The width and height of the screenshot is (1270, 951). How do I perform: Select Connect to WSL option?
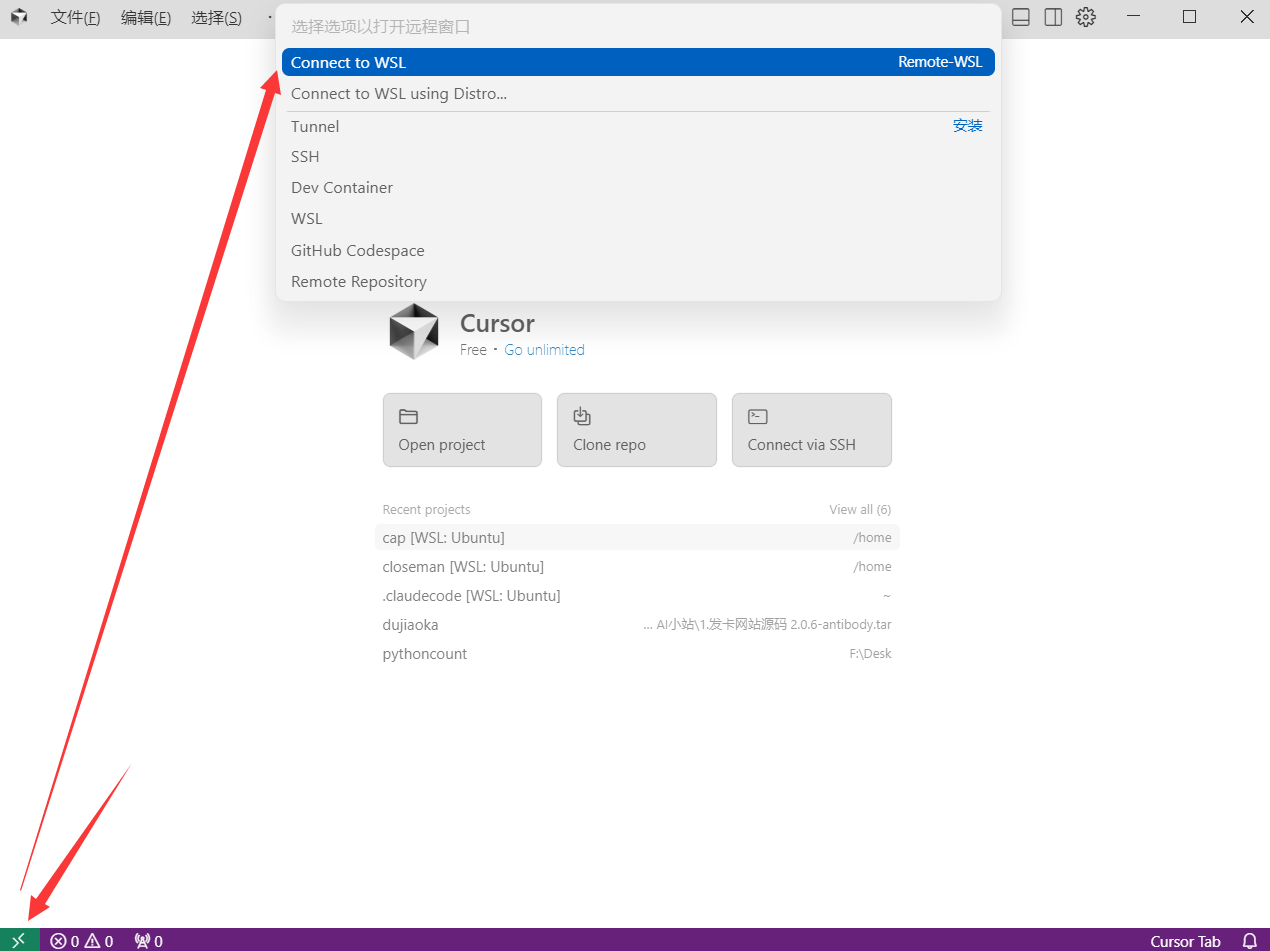point(638,62)
